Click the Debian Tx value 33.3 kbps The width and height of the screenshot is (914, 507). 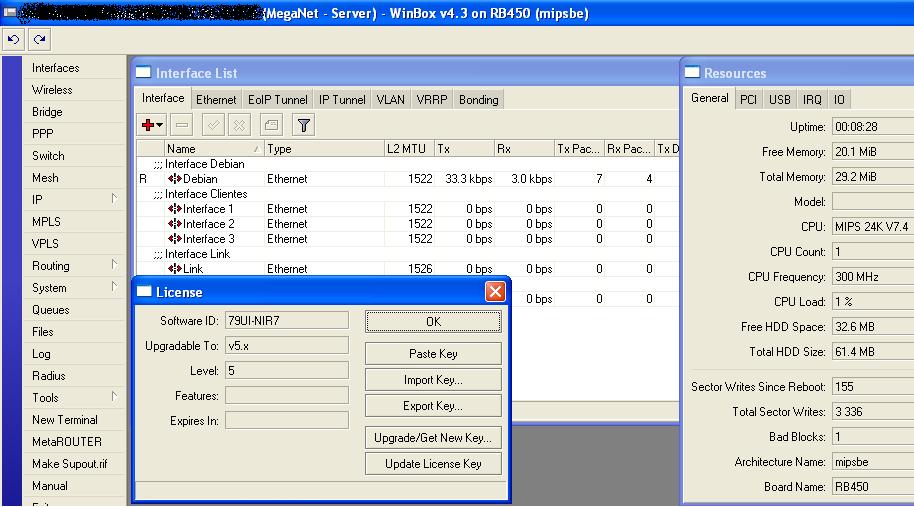tap(469, 179)
